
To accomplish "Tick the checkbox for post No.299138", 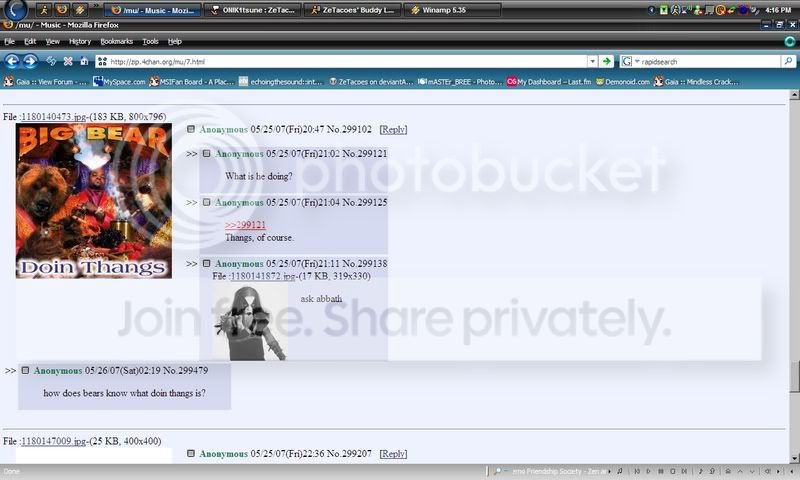I will (207, 263).
